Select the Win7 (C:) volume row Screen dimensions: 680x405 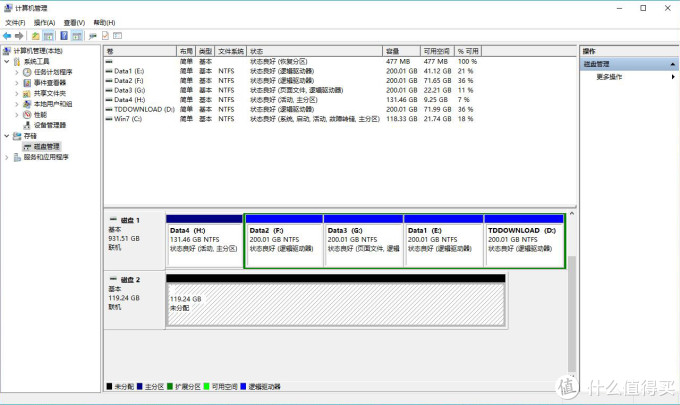pos(291,119)
